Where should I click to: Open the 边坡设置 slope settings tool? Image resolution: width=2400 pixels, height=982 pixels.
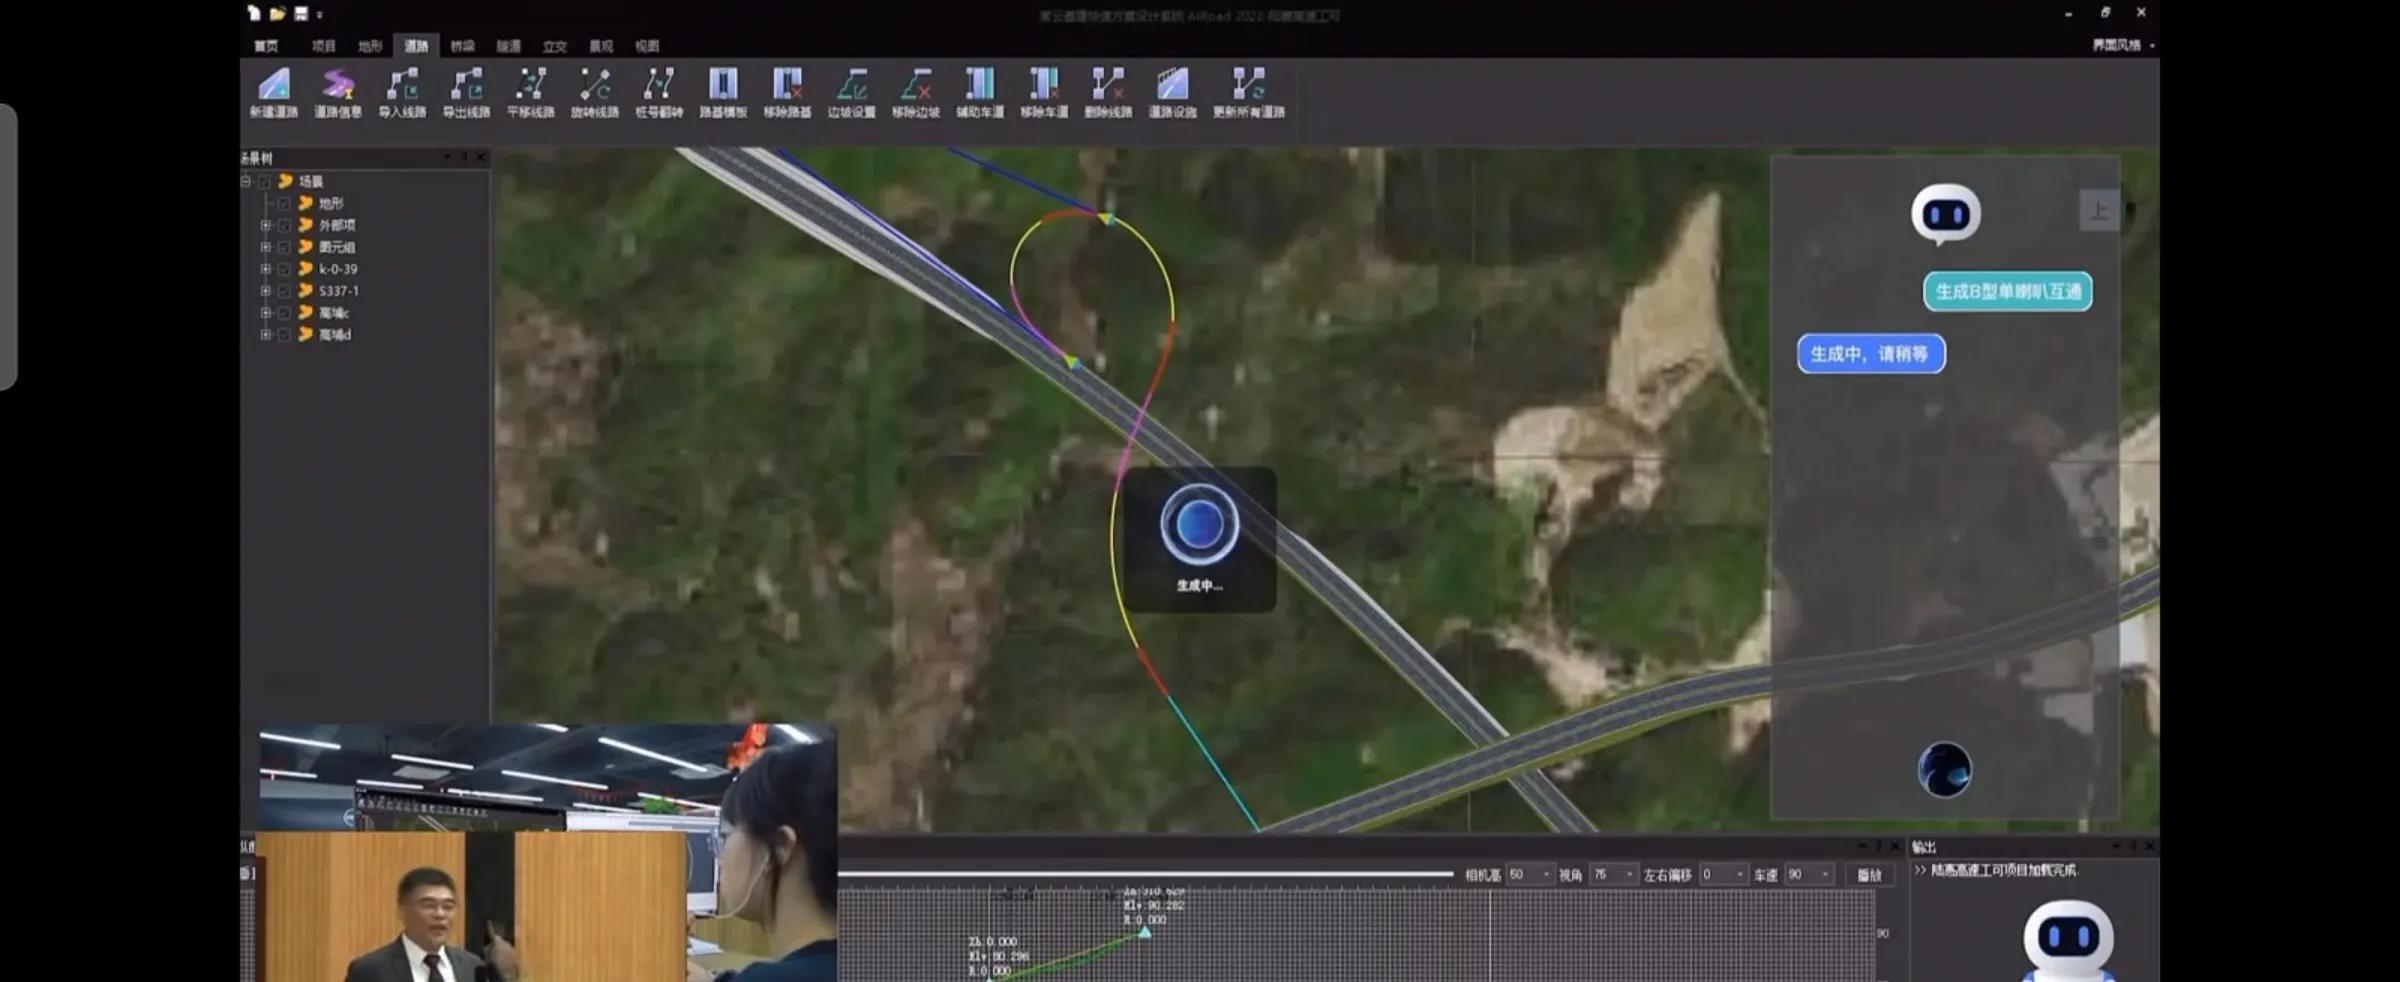coord(851,93)
